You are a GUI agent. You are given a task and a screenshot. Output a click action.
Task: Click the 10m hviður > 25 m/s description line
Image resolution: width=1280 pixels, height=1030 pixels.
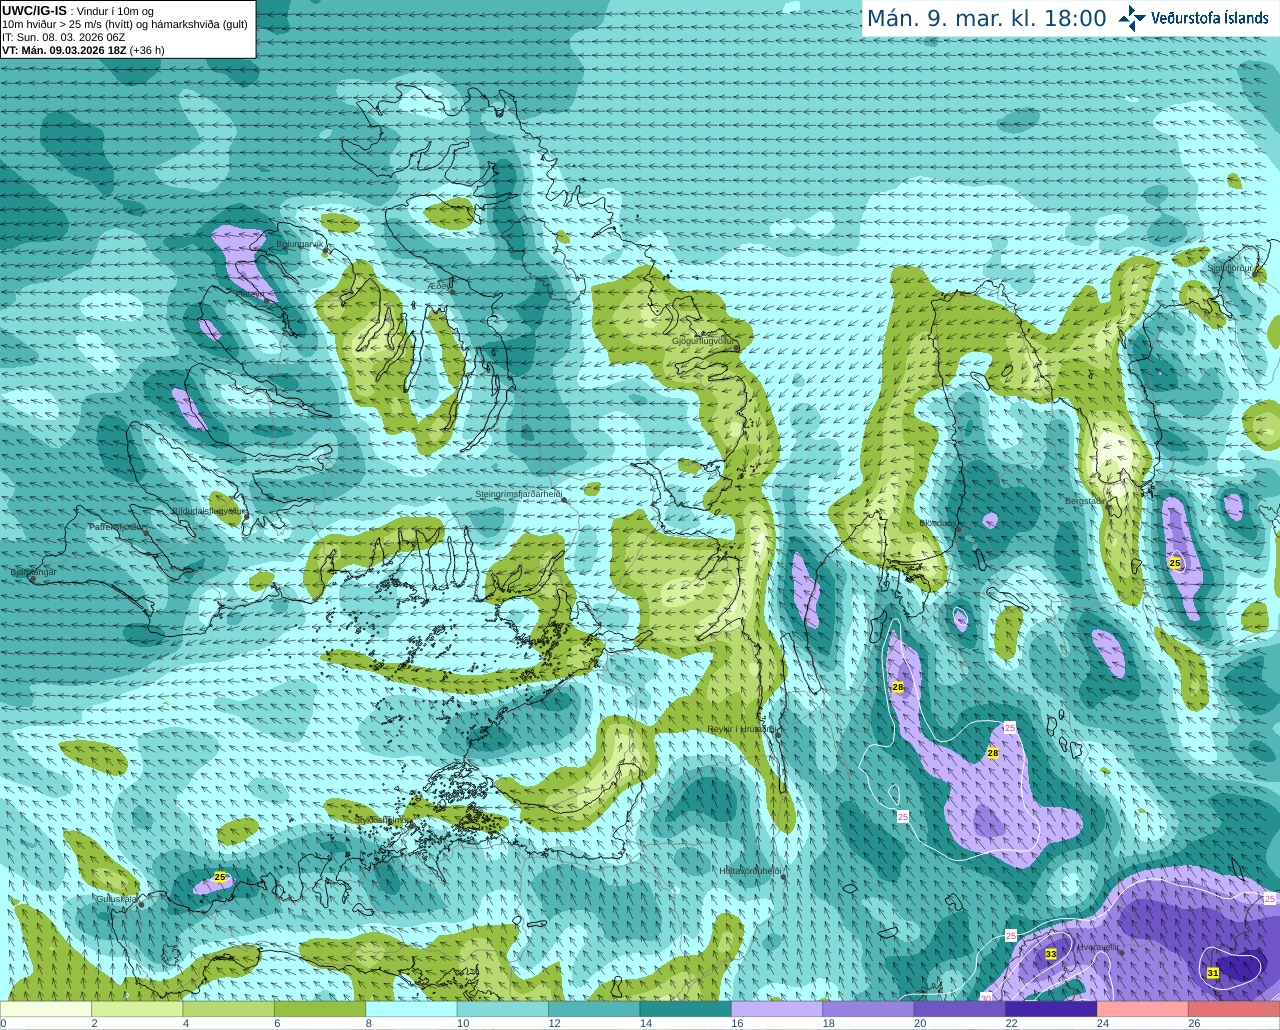125,24
